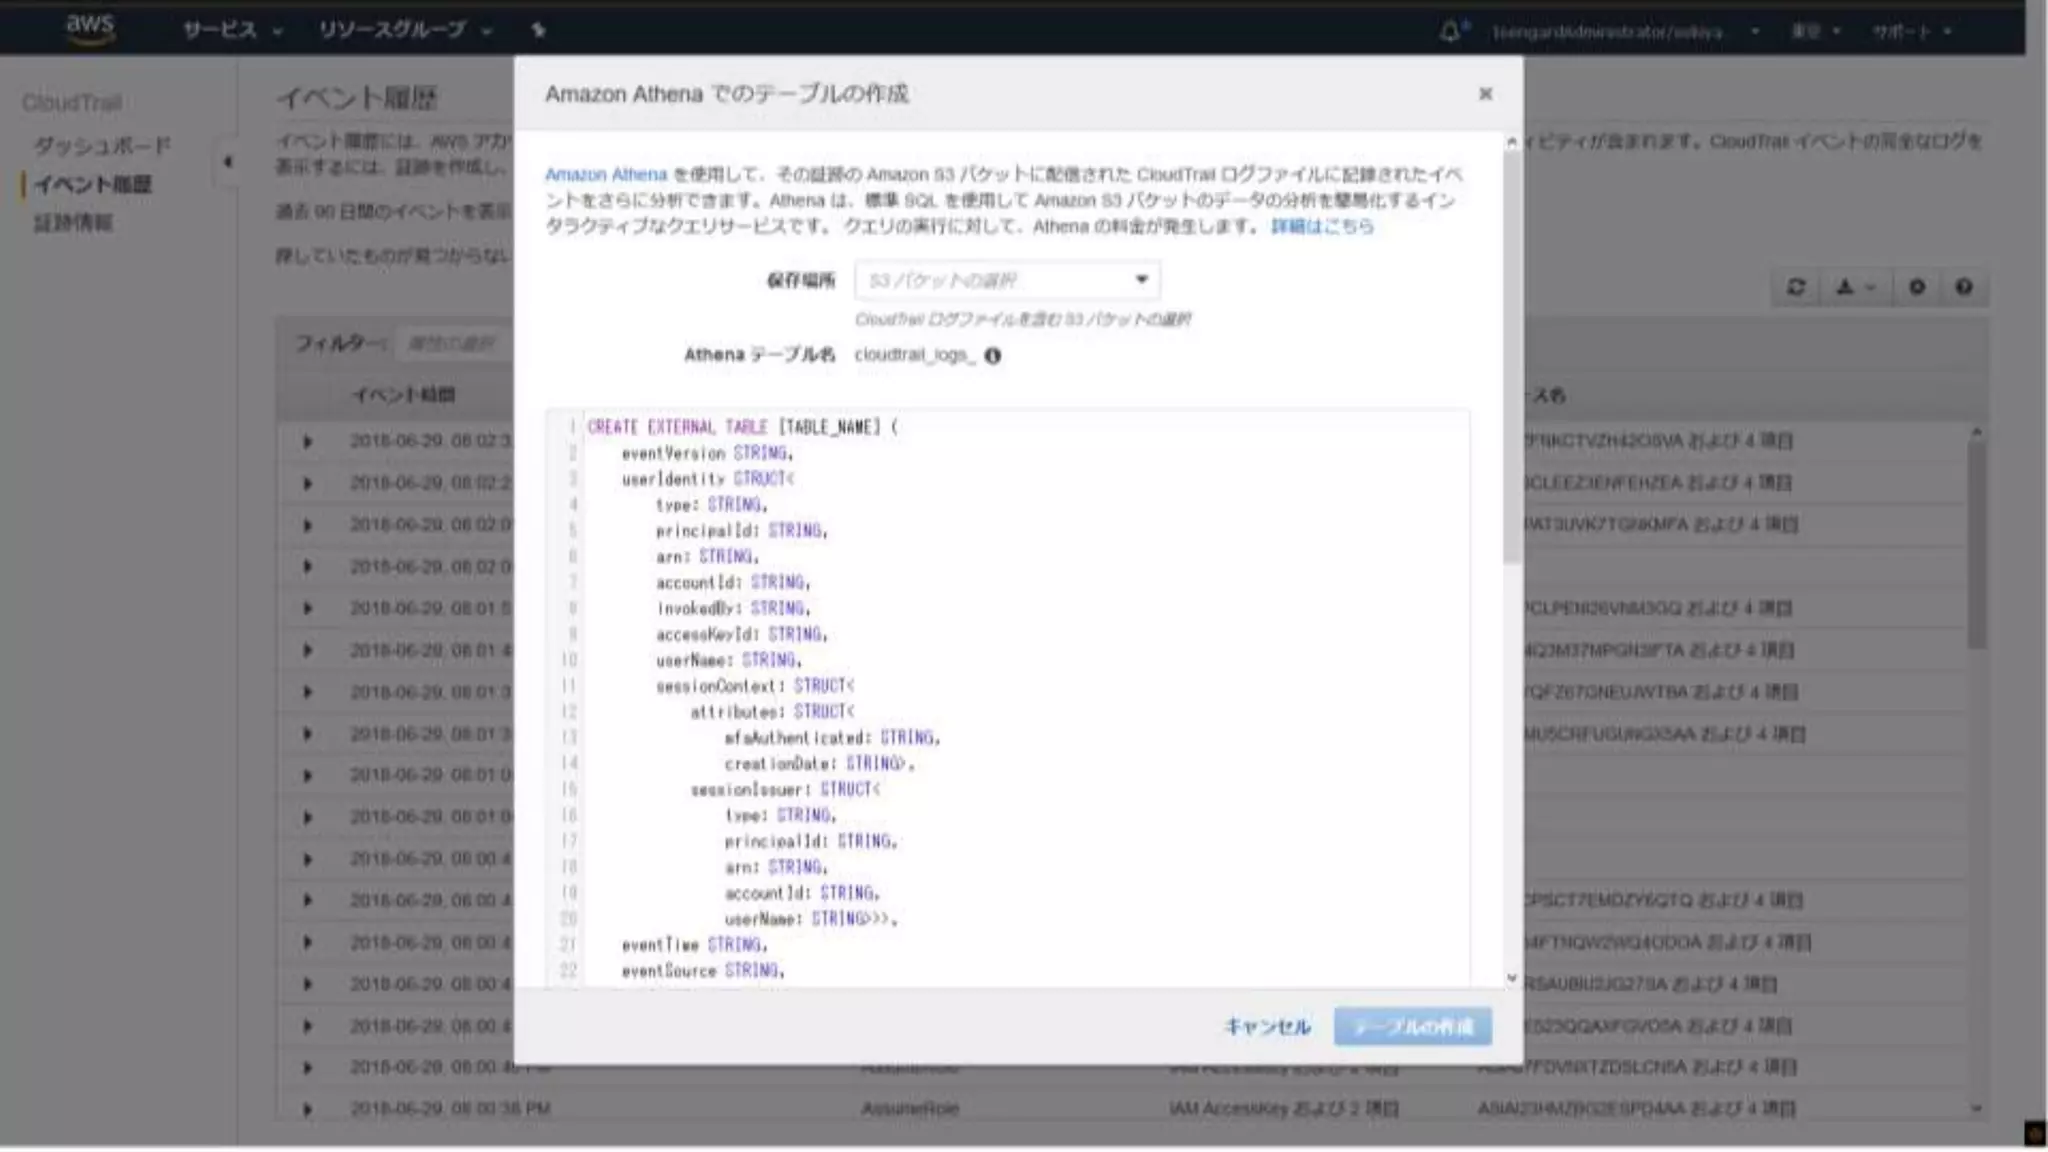Click the AWS logo icon
This screenshot has width=2048, height=1152.
(90, 28)
